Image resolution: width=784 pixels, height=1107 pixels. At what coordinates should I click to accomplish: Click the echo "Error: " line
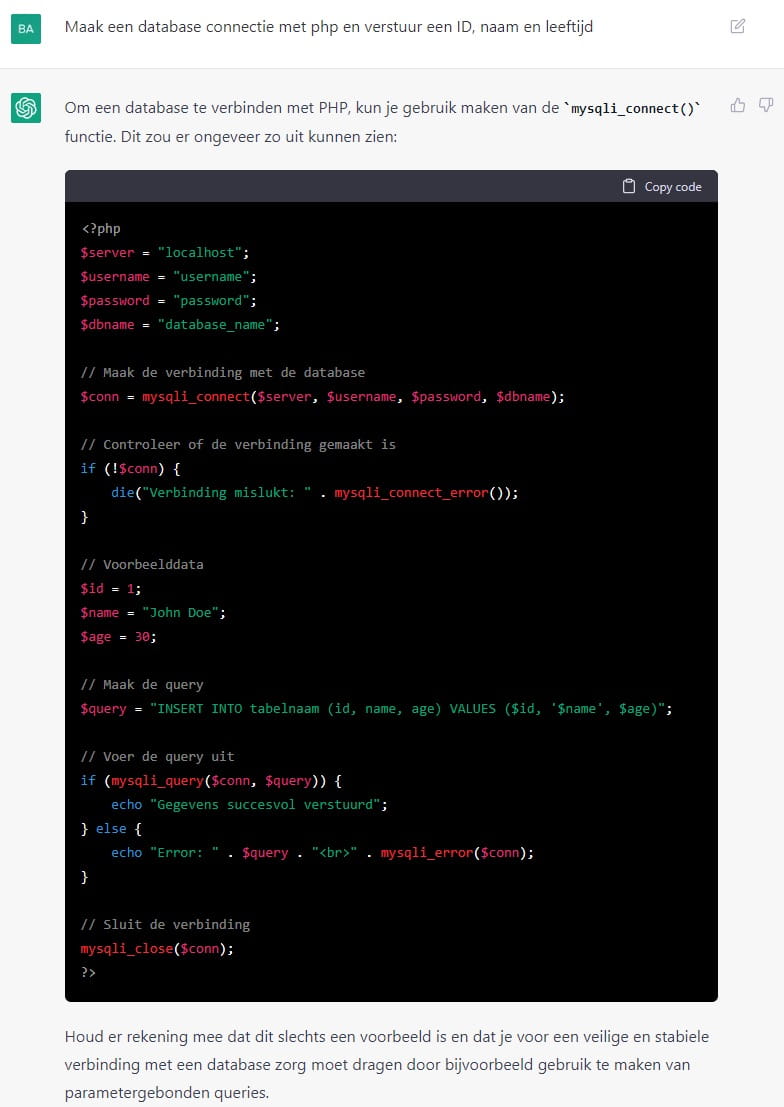(322, 853)
